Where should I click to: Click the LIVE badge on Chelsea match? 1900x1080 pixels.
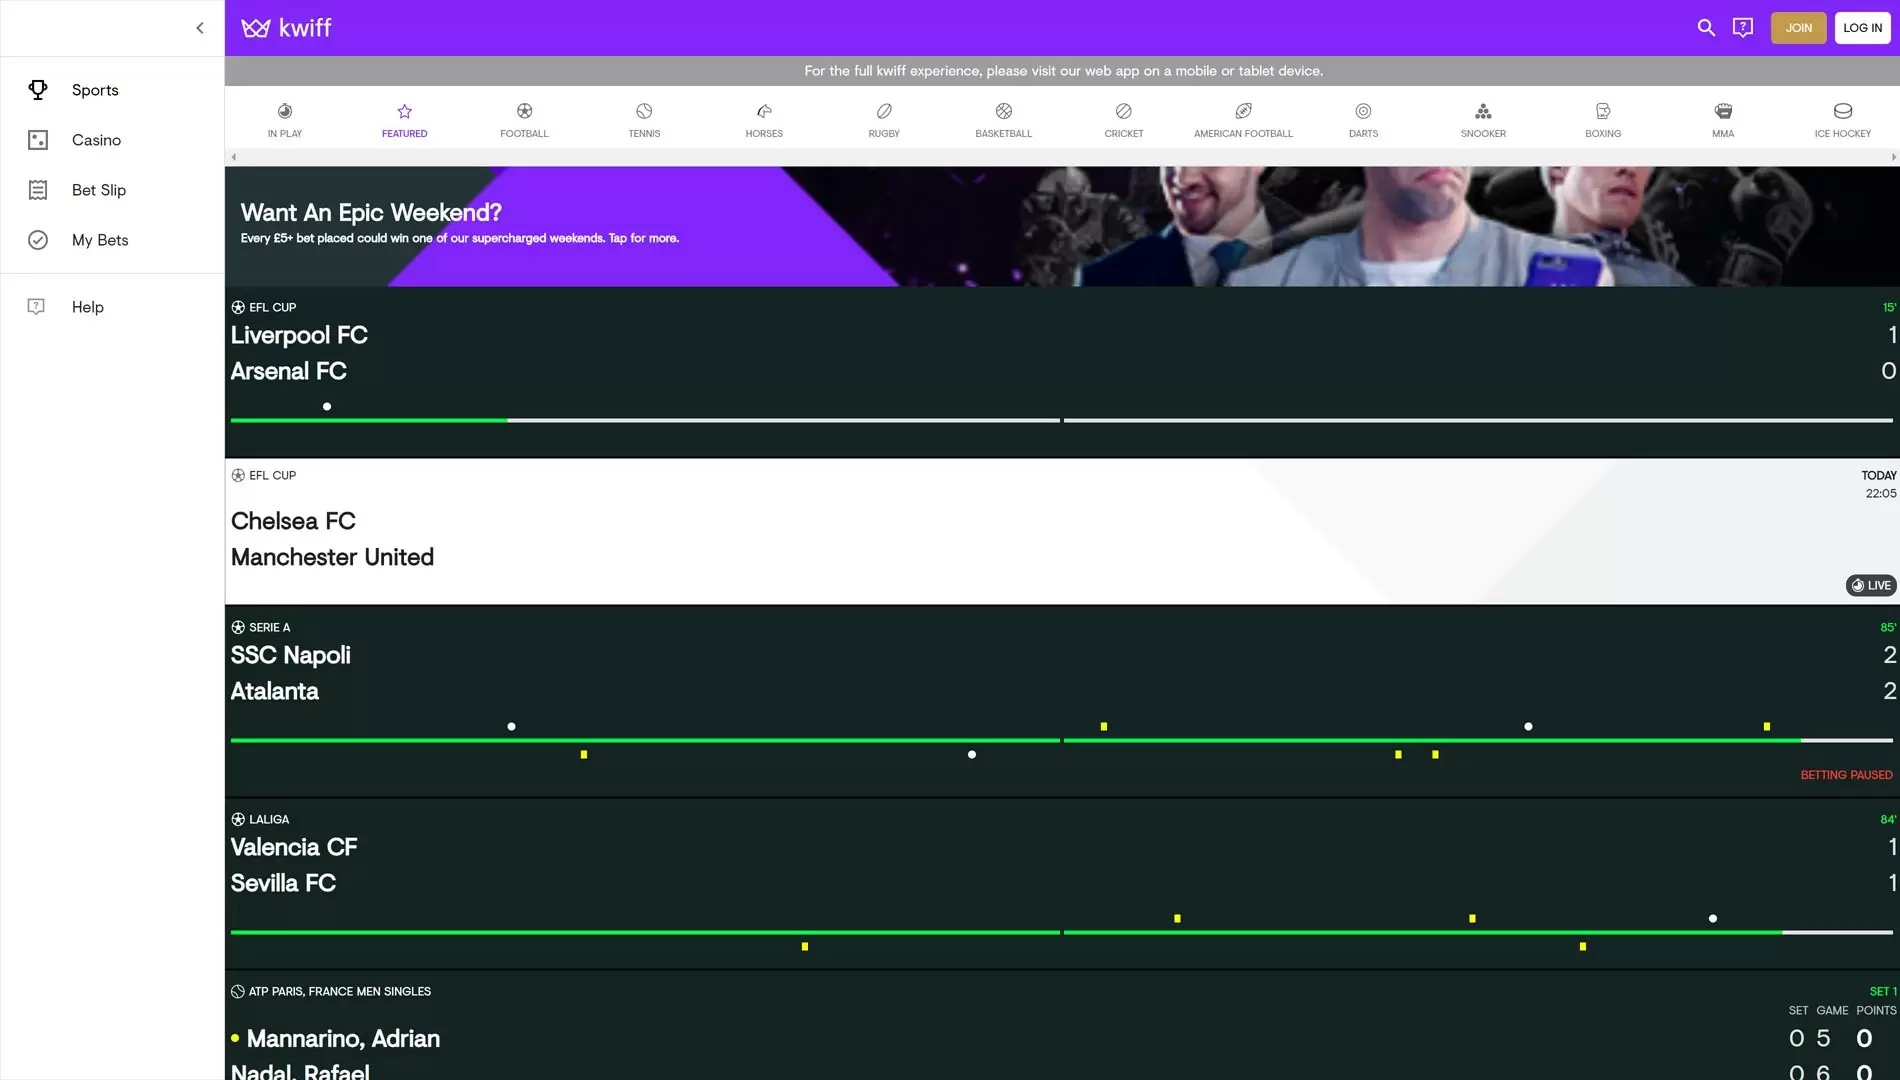(x=1871, y=586)
